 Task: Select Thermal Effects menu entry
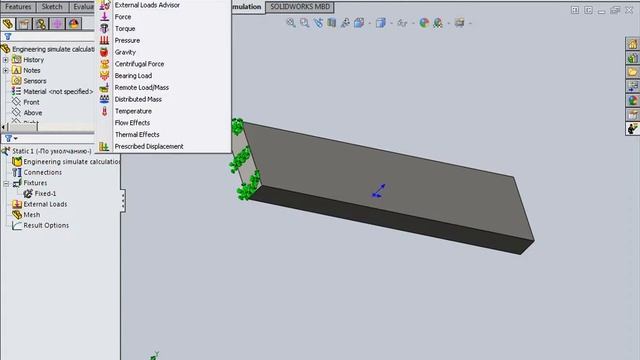click(137, 135)
